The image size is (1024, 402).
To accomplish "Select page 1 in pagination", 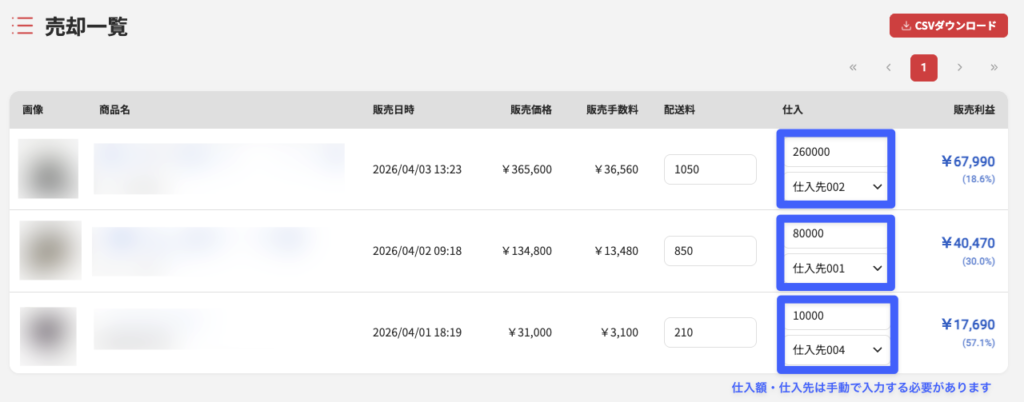I will [923, 68].
